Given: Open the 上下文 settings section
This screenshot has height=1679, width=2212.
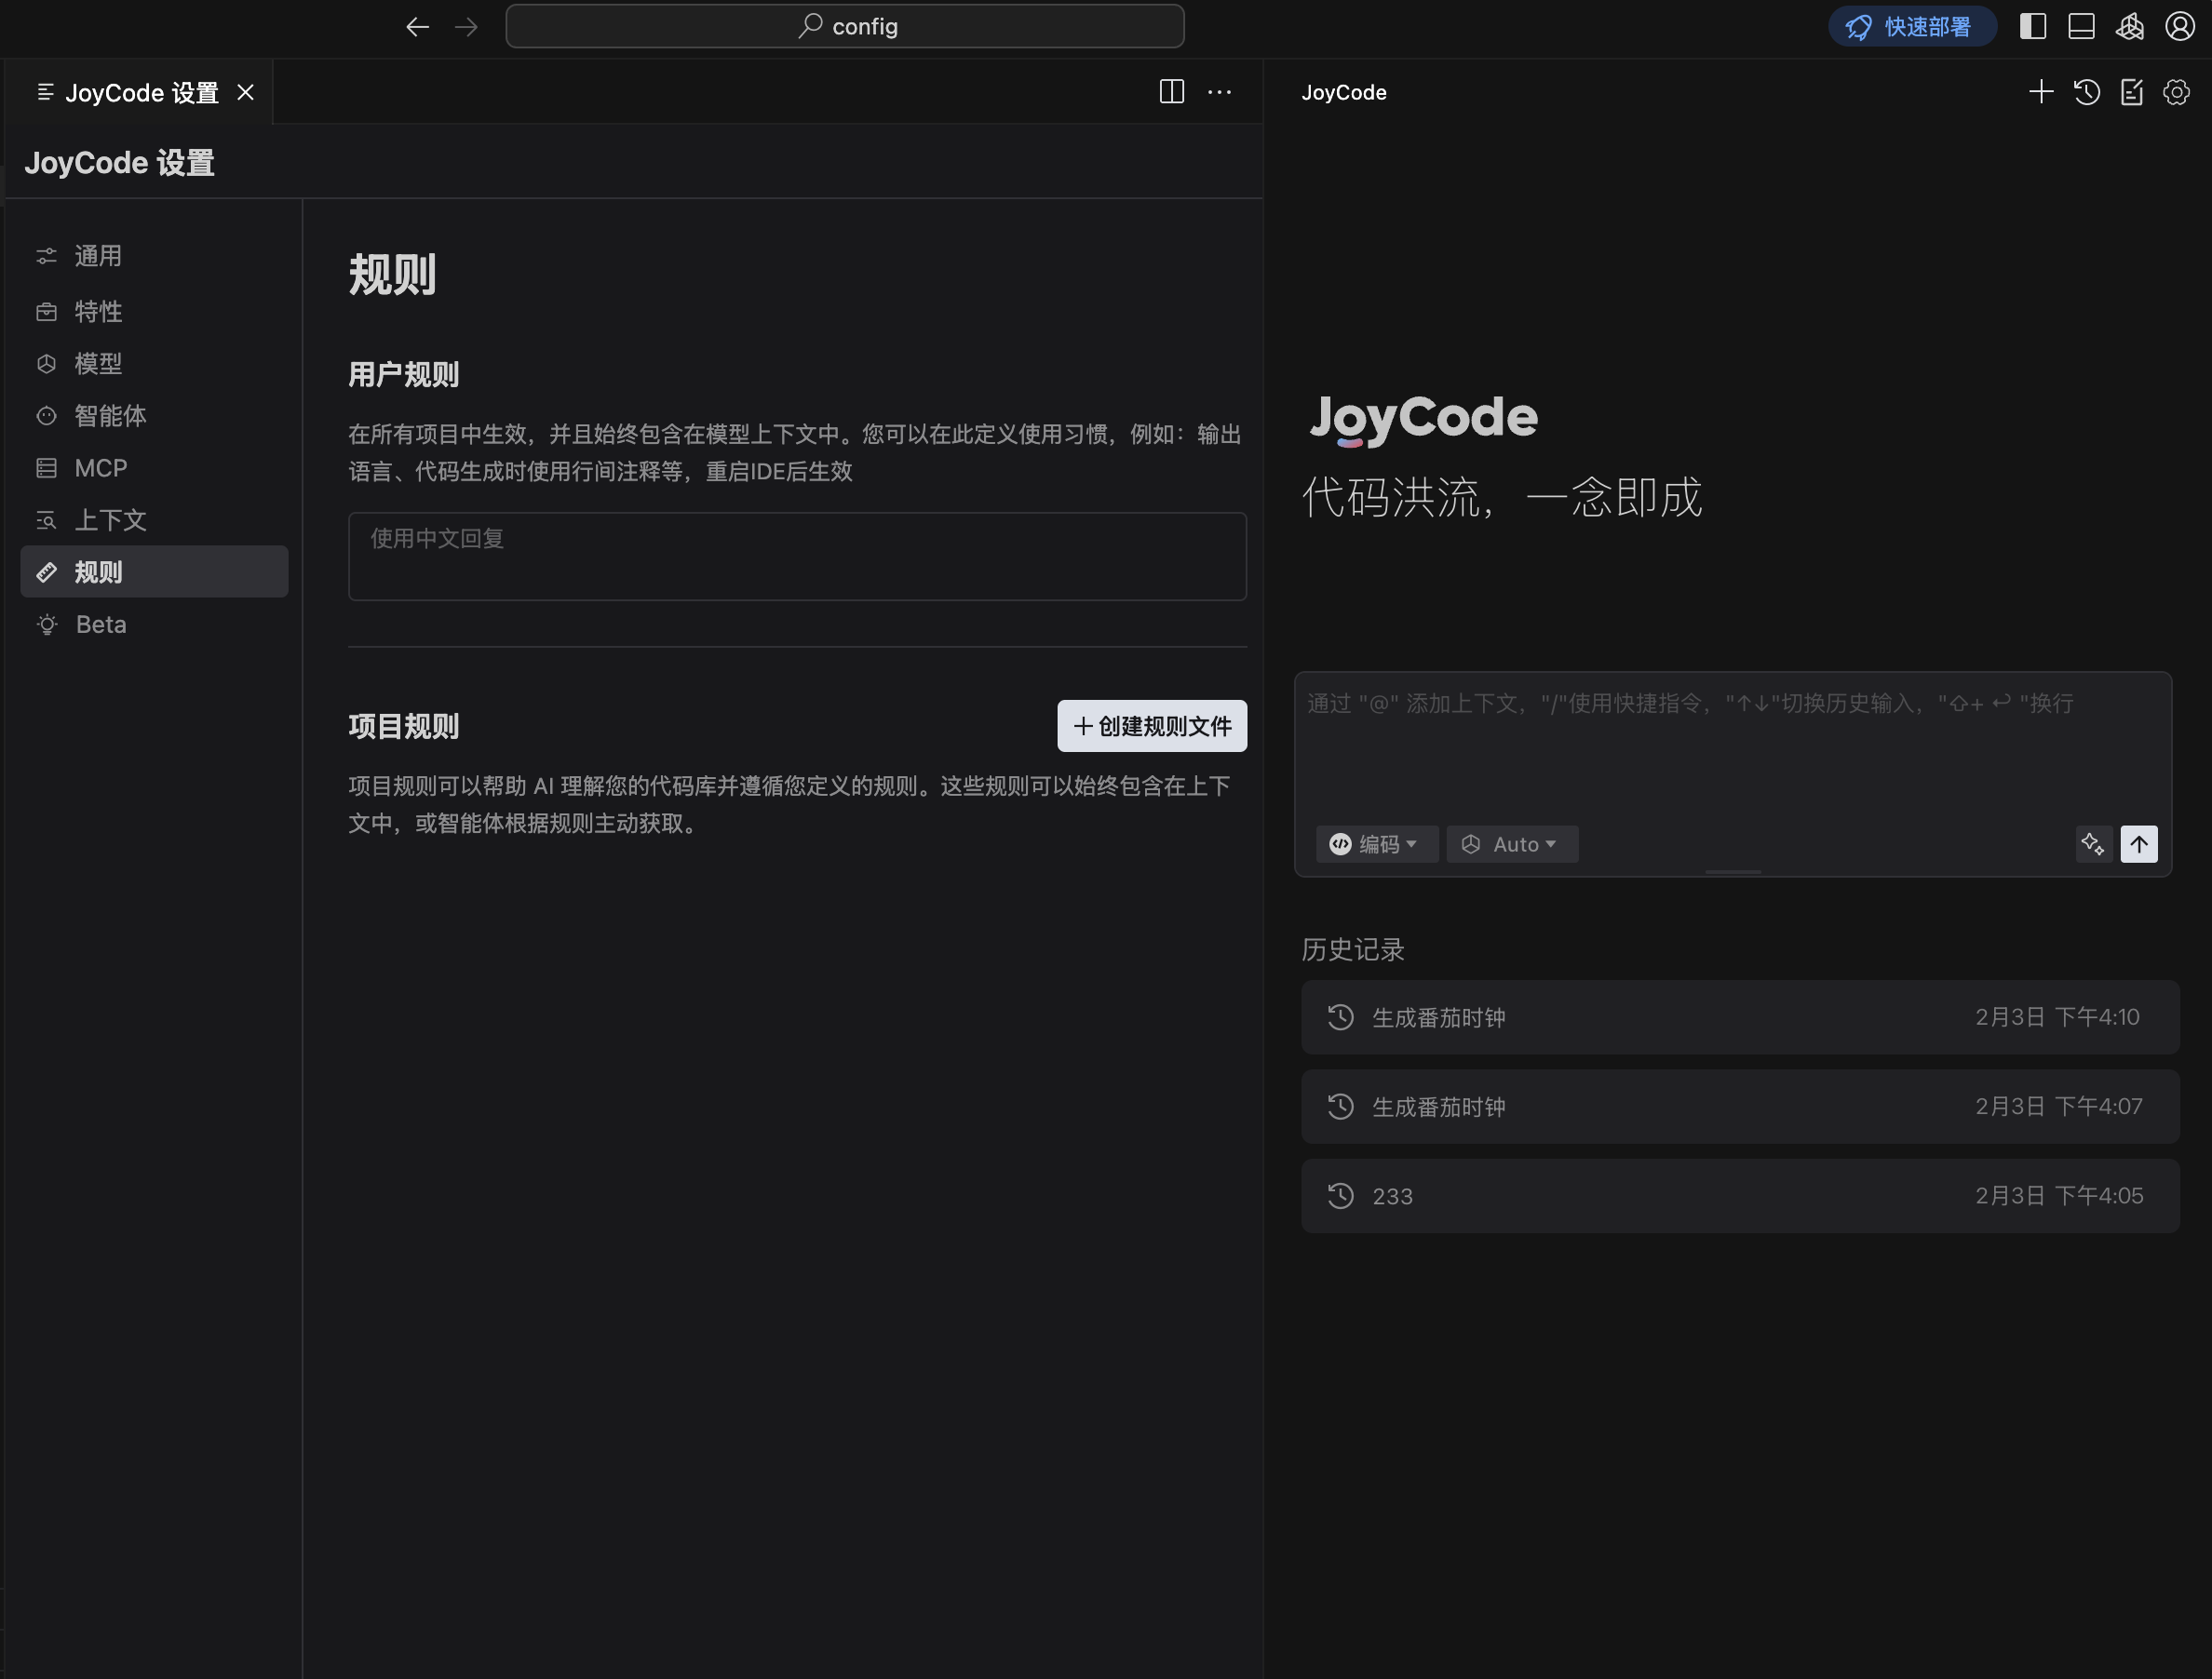Looking at the screenshot, I should (x=154, y=520).
